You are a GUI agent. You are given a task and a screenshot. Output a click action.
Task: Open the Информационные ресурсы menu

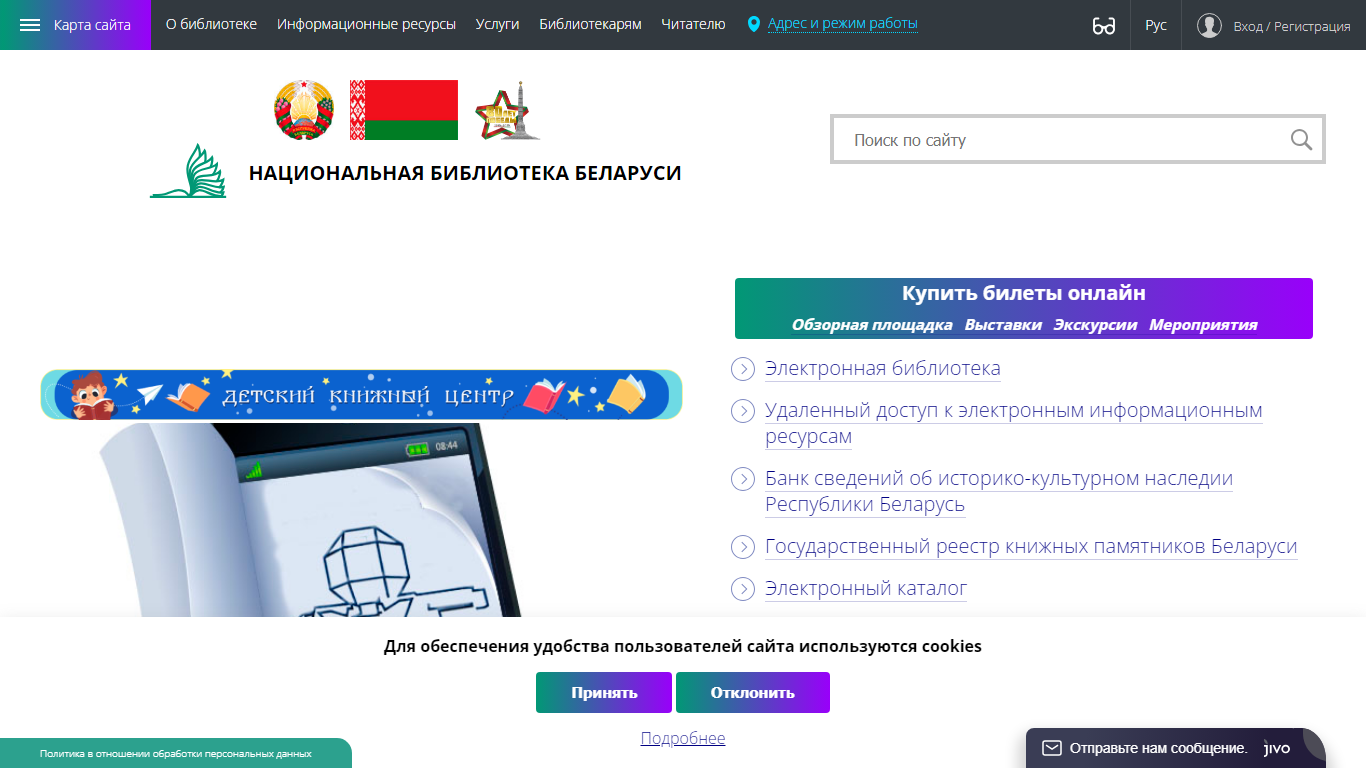(366, 24)
